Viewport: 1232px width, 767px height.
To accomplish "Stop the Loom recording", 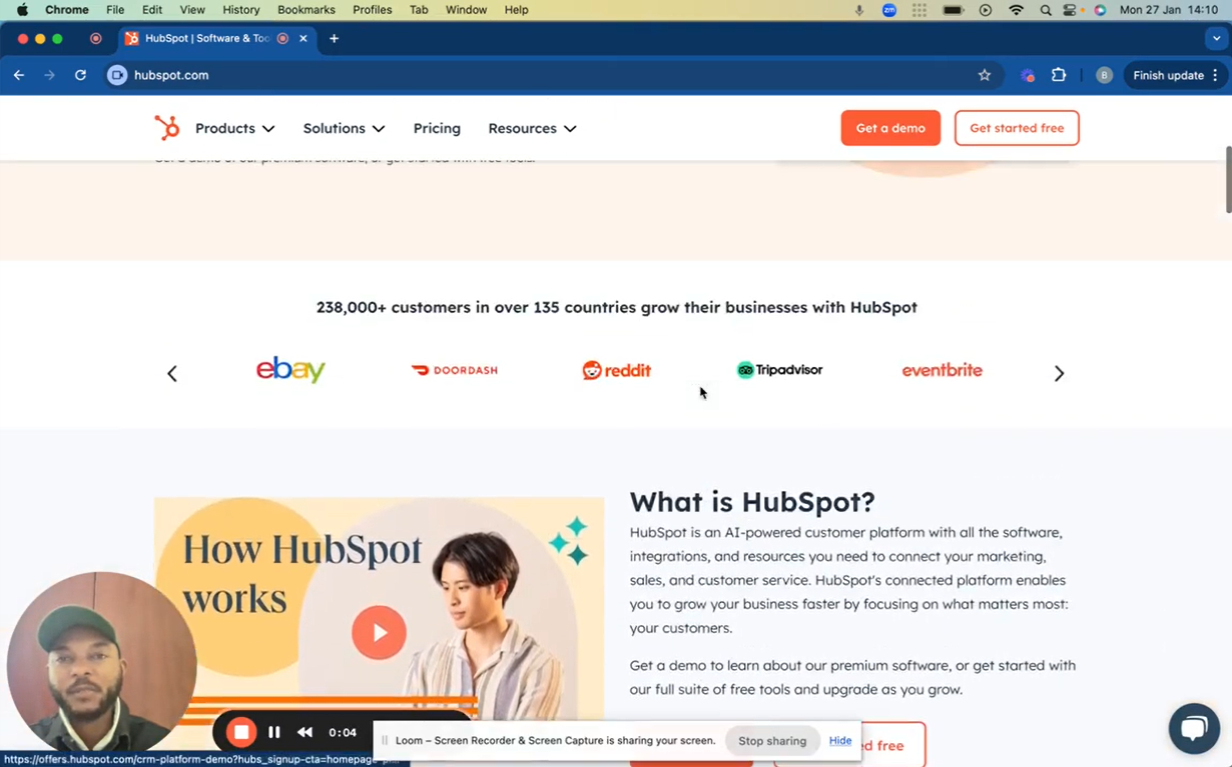I will [x=241, y=732].
